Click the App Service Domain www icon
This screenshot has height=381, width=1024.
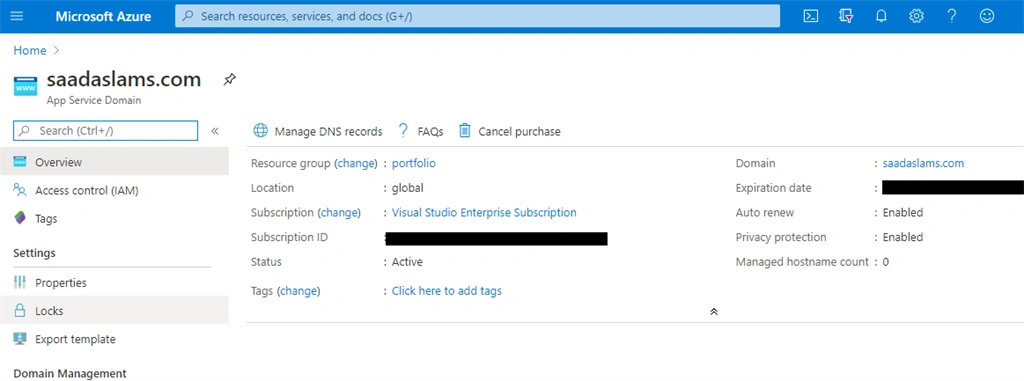click(x=25, y=87)
